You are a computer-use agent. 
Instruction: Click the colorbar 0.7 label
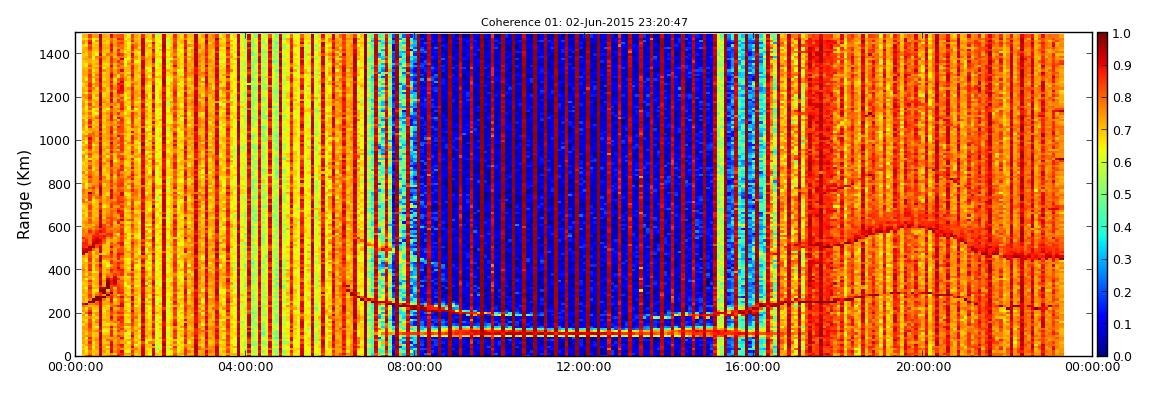1121,131
